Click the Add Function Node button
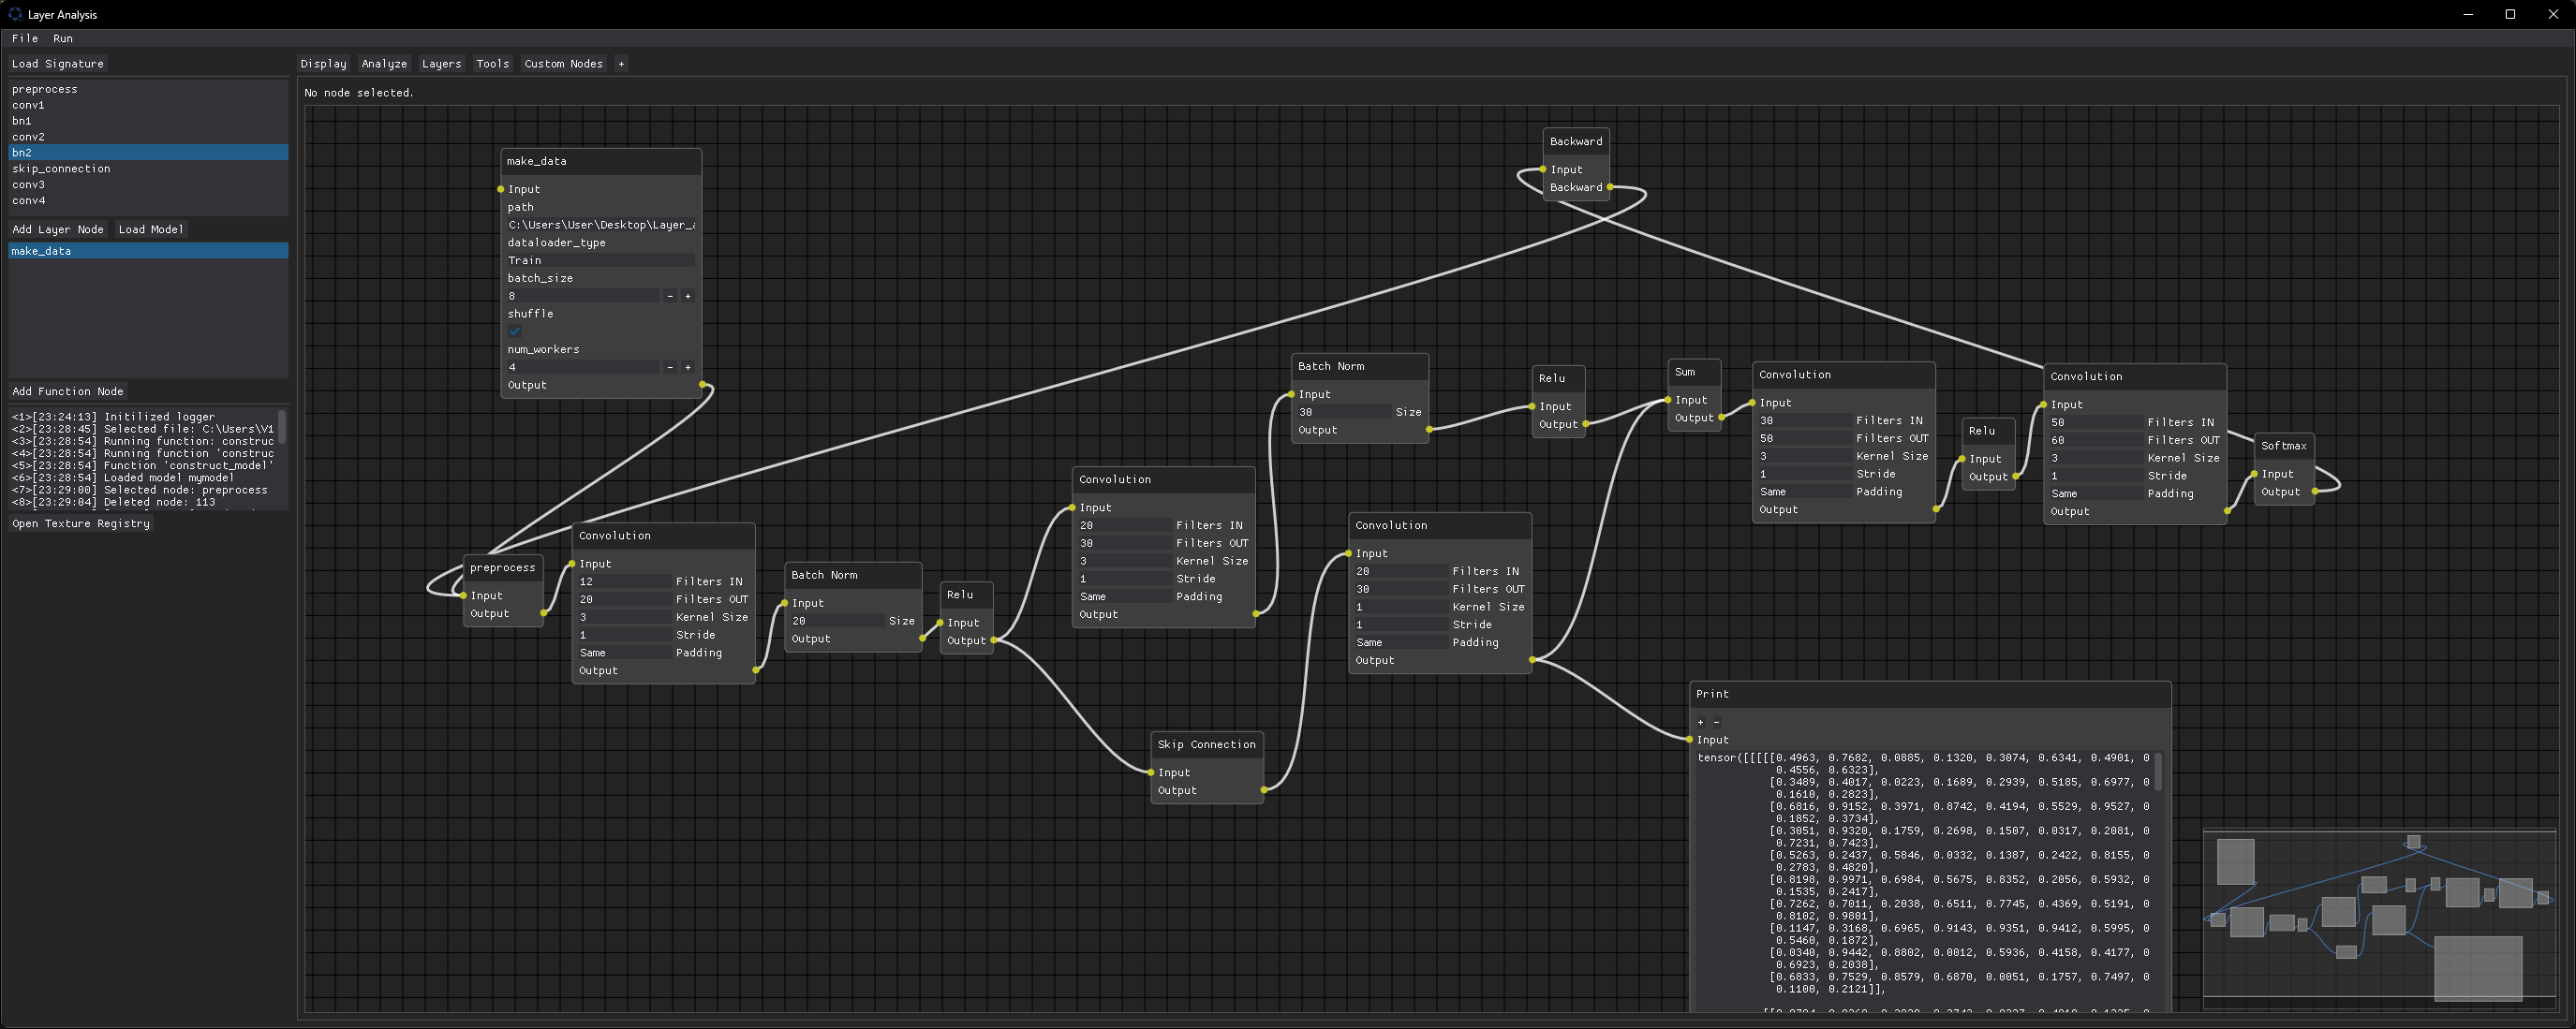2576x1029 pixels. pyautogui.click(x=68, y=391)
